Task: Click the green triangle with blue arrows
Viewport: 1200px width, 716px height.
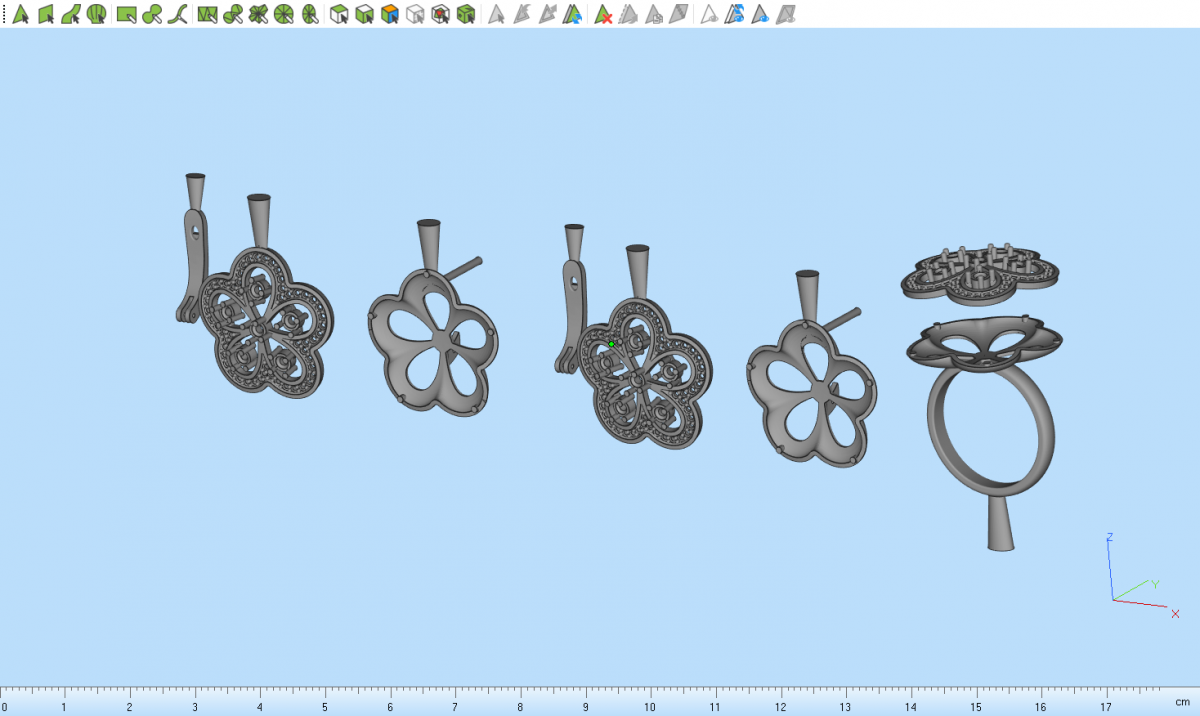Action: click(573, 14)
